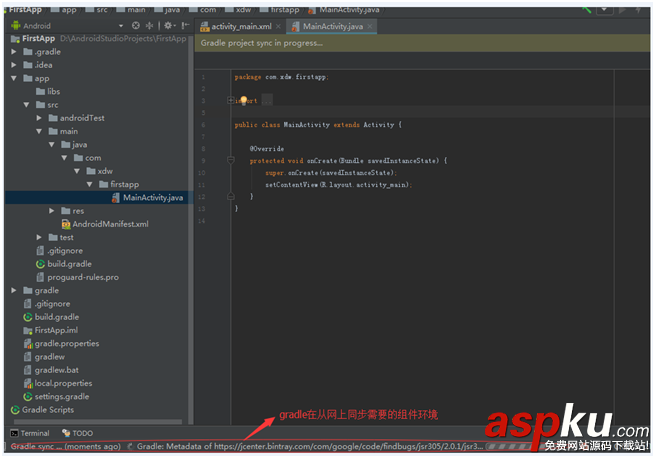Hide the Project panel with the hide icon
Viewport: 655px width, 458px height.
[x=185, y=25]
